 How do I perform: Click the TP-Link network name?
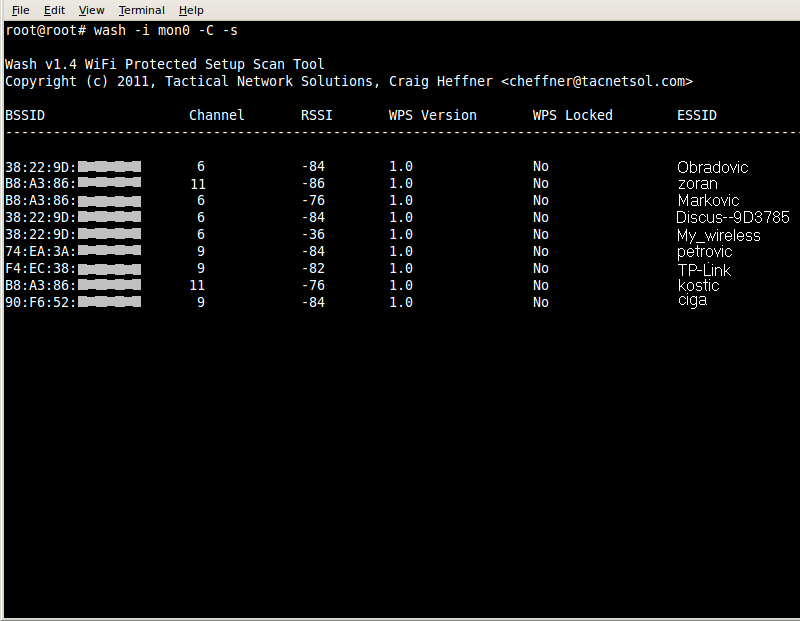point(704,270)
